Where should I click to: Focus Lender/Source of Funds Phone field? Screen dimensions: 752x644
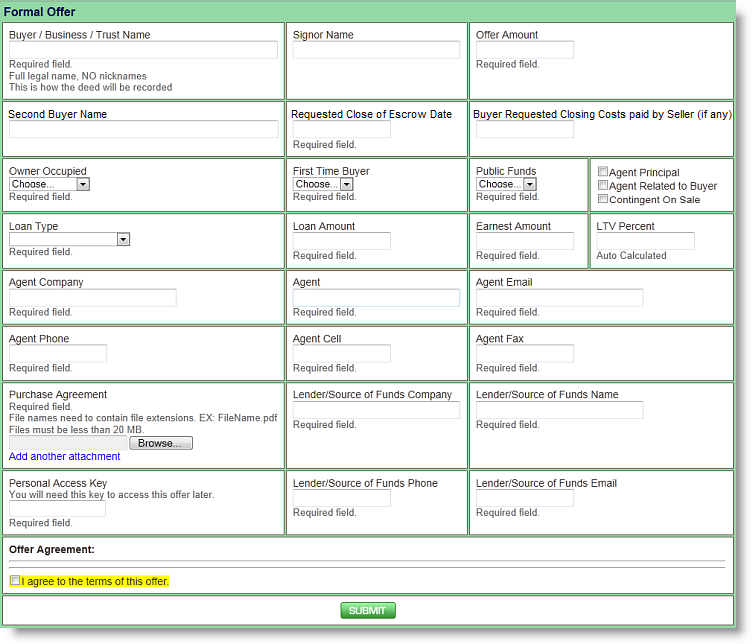coord(341,498)
